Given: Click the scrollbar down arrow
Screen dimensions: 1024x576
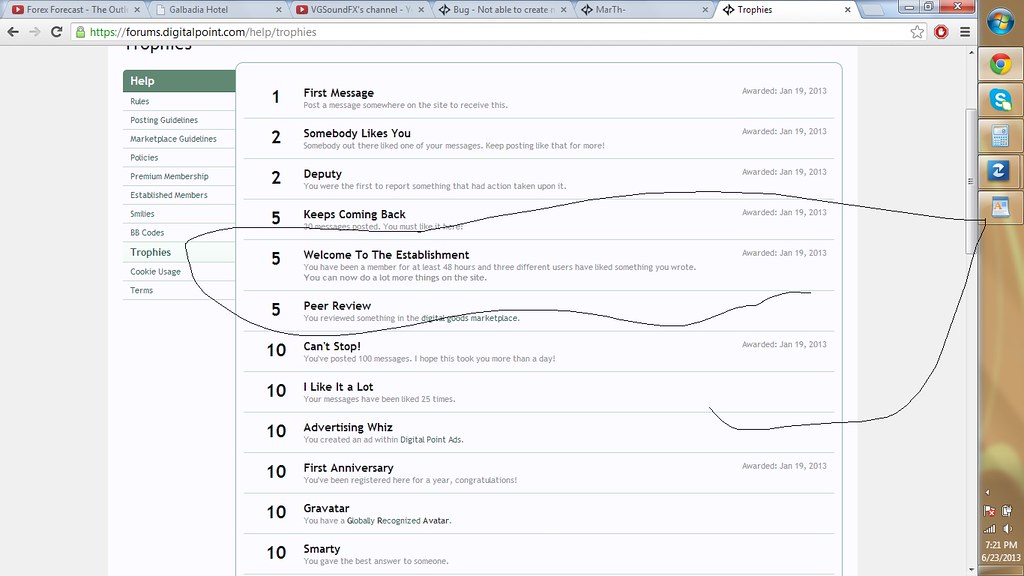Looking at the screenshot, I should 971,570.
